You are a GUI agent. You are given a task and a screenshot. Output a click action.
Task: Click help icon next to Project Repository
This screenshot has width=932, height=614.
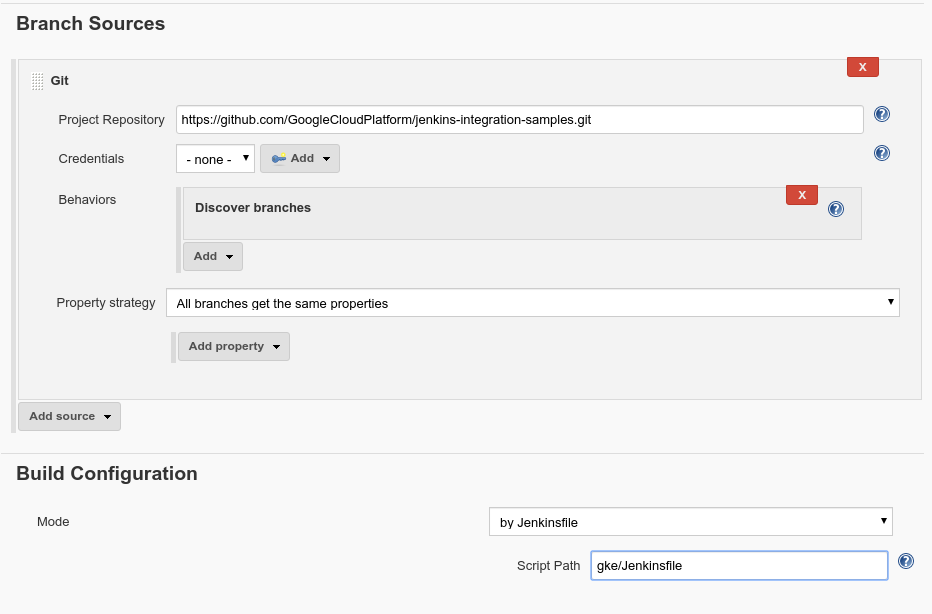(x=881, y=114)
